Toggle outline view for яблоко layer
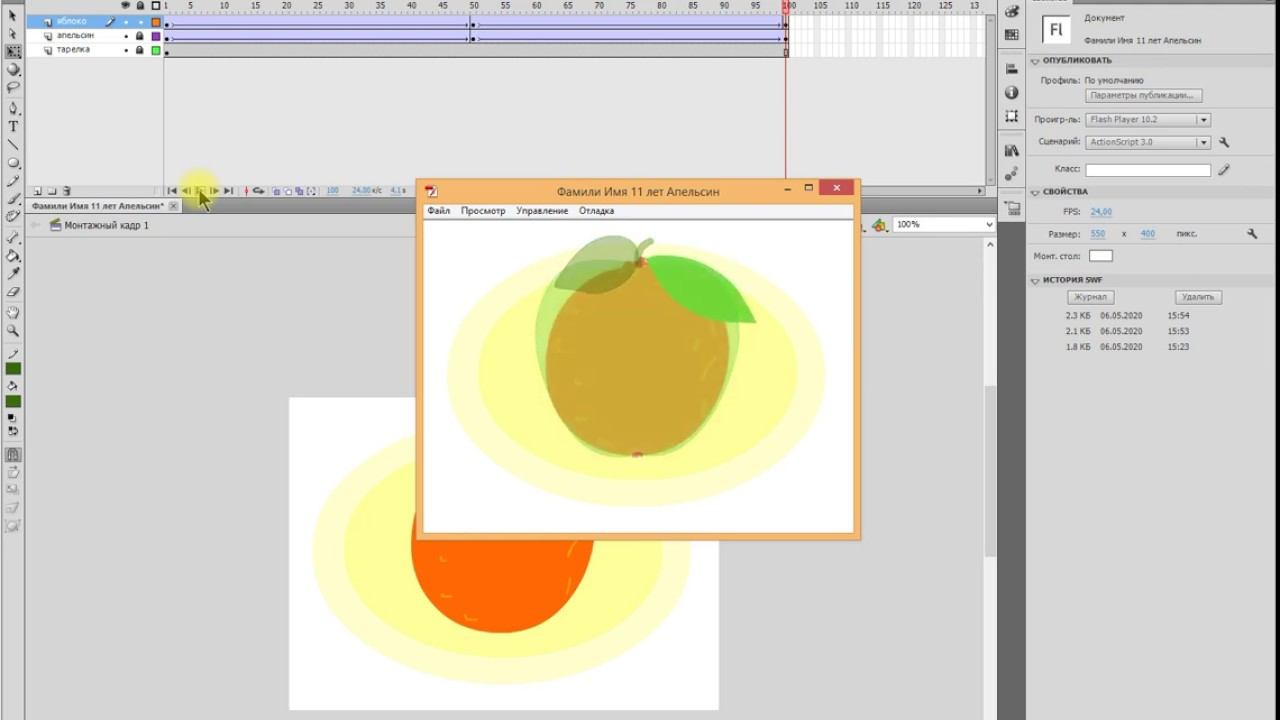The width and height of the screenshot is (1280, 720). tap(156, 22)
